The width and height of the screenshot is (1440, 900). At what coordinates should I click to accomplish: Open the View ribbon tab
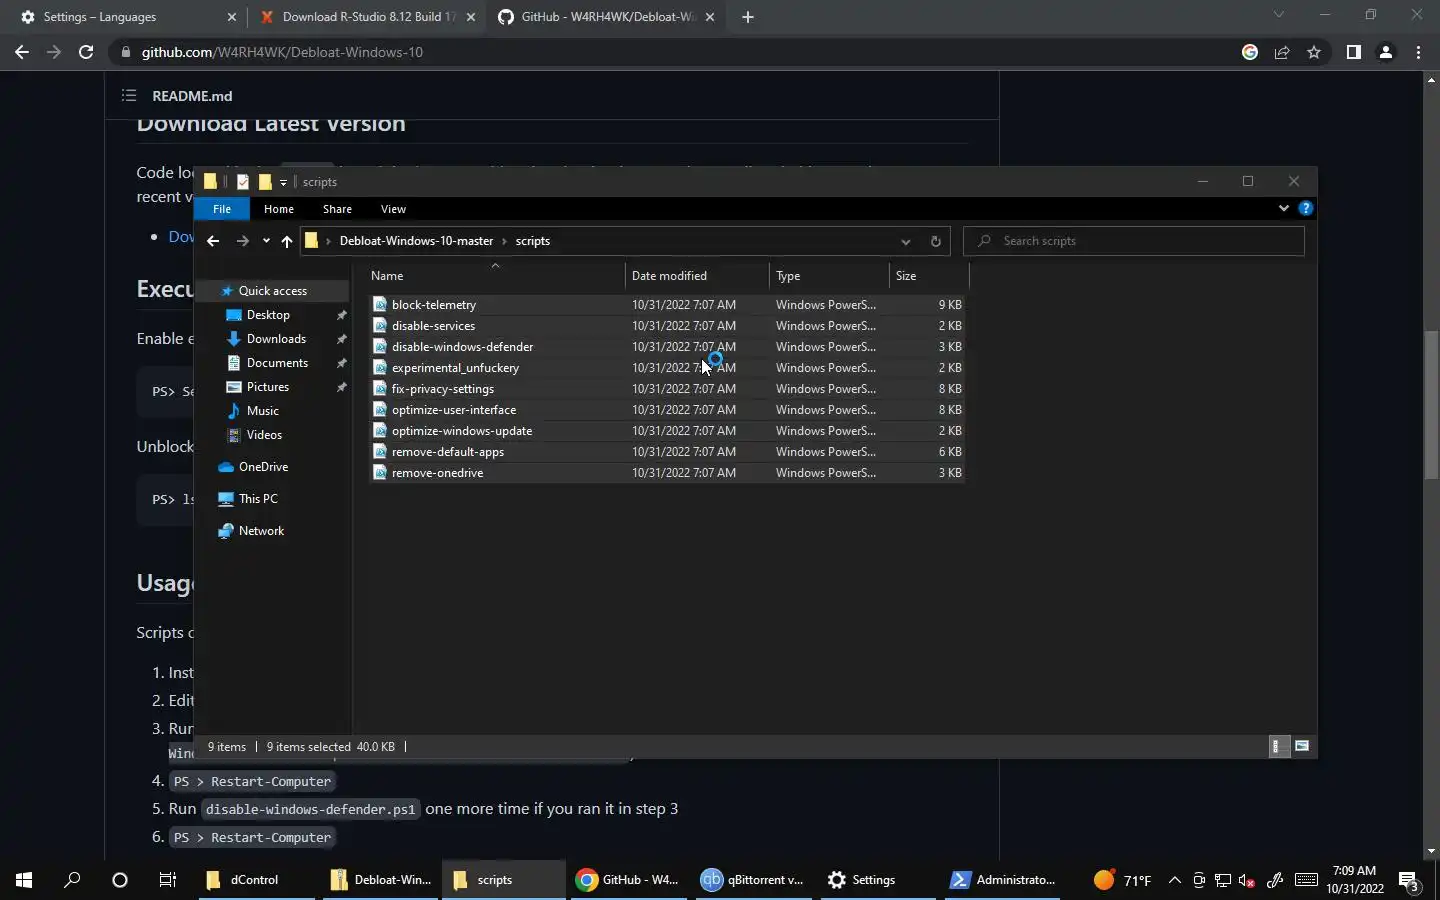pos(393,209)
